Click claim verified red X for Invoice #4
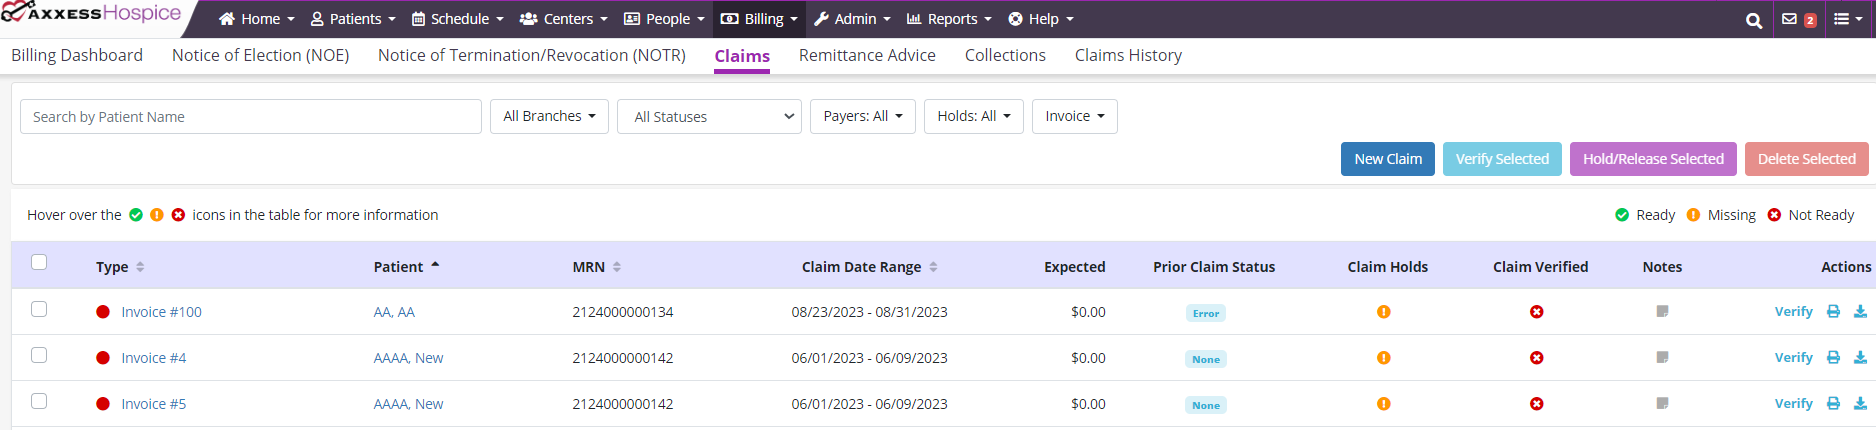The image size is (1876, 430). [x=1537, y=358]
